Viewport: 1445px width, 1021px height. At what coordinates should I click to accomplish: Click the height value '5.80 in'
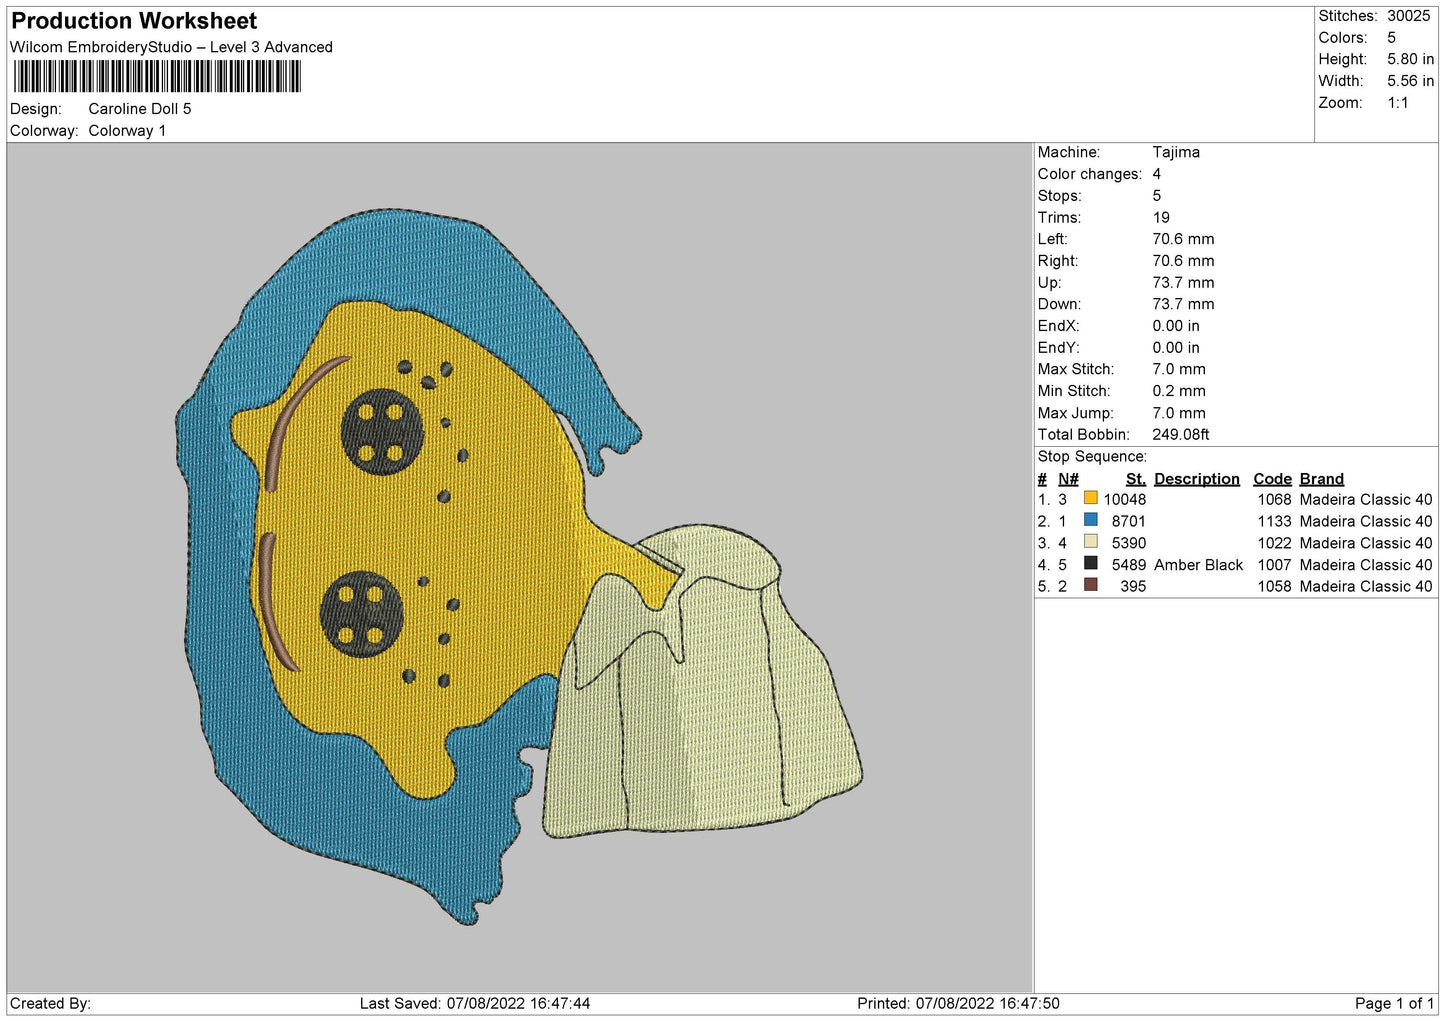pyautogui.click(x=1410, y=59)
